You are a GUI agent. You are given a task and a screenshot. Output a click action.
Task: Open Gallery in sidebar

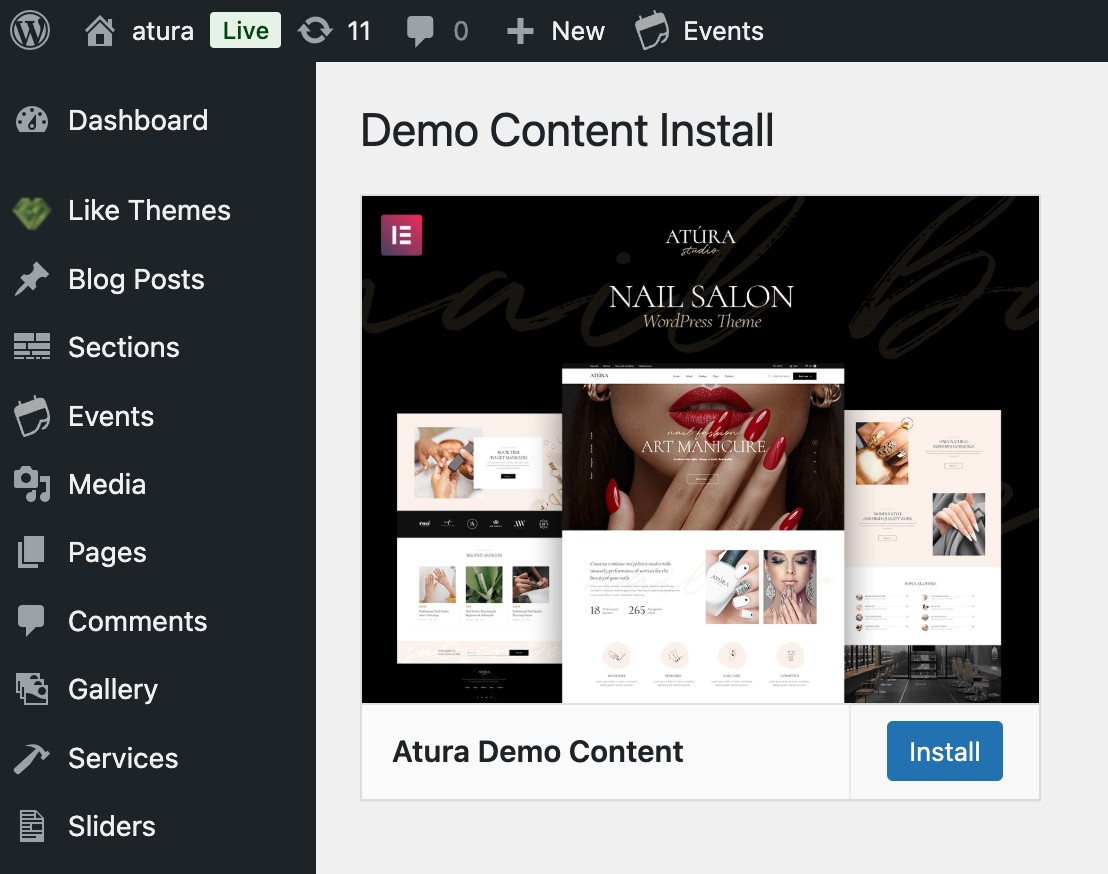113,690
